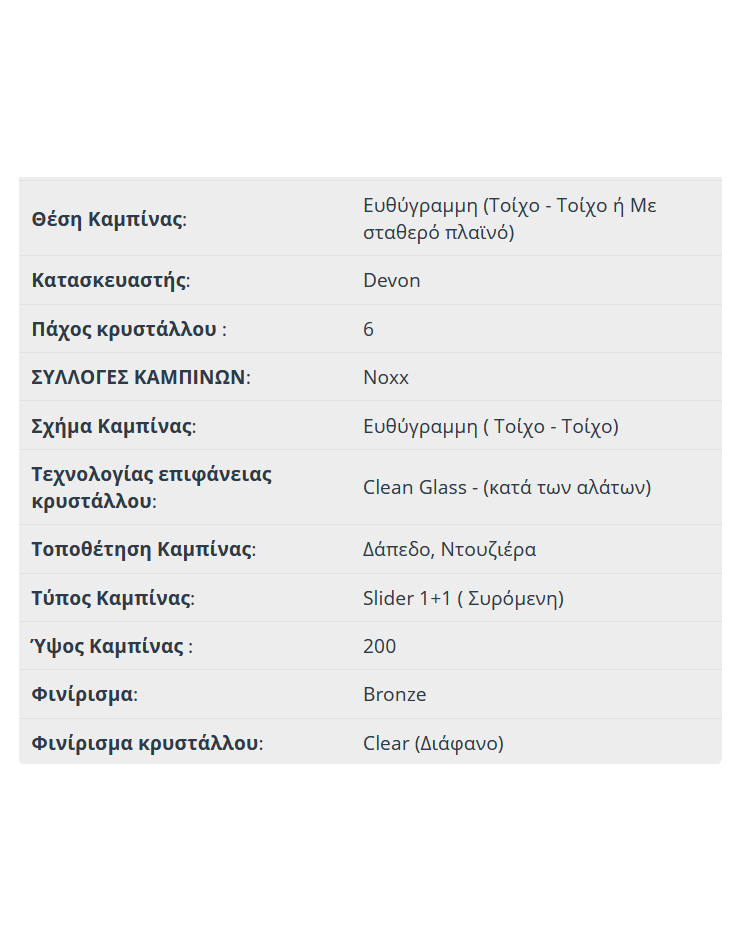The image size is (739, 939).
Task: Click the Πάχος κρυστάλλου label
Action: coord(129,329)
